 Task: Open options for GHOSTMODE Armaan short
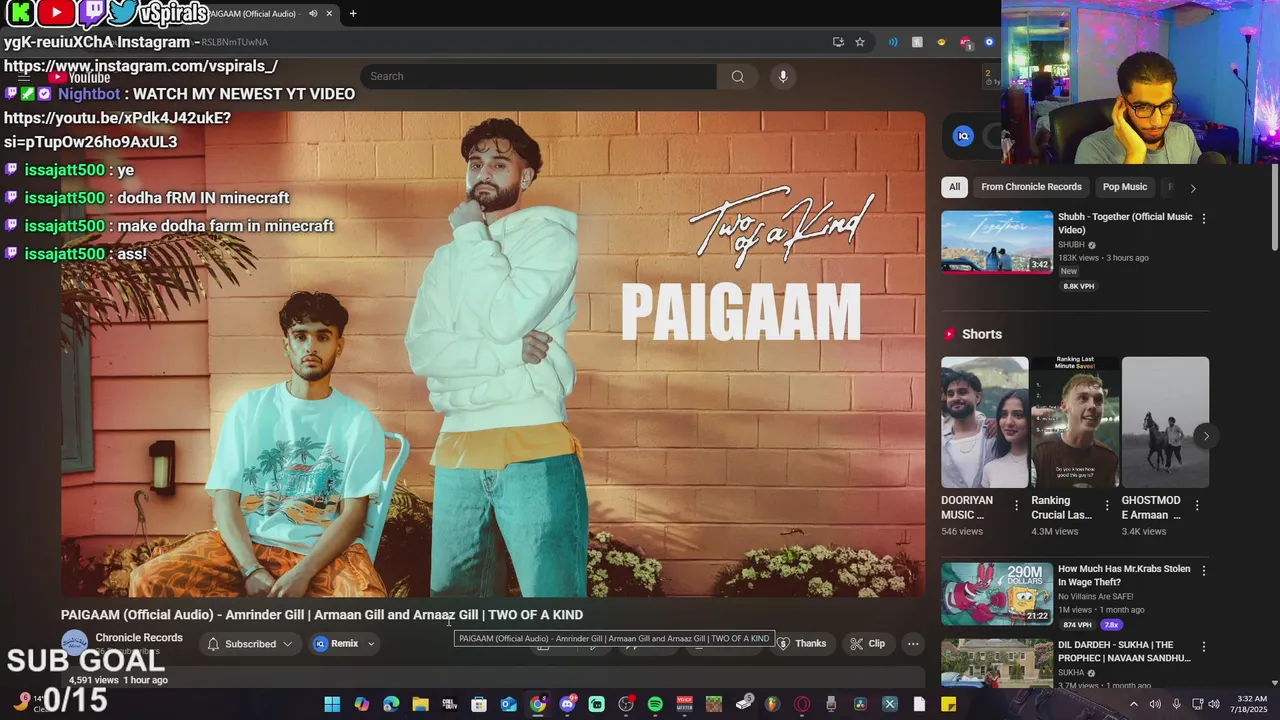(1196, 505)
